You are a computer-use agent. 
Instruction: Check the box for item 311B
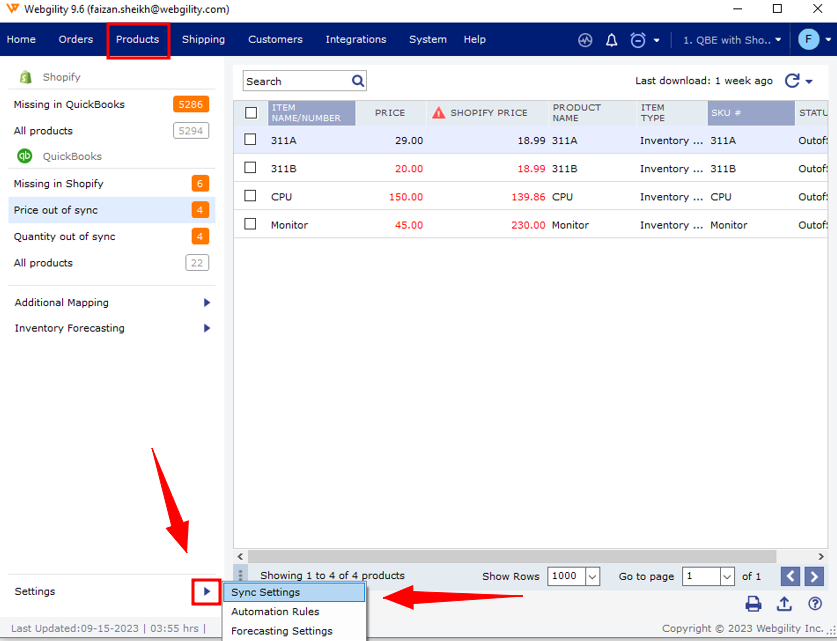point(250,168)
